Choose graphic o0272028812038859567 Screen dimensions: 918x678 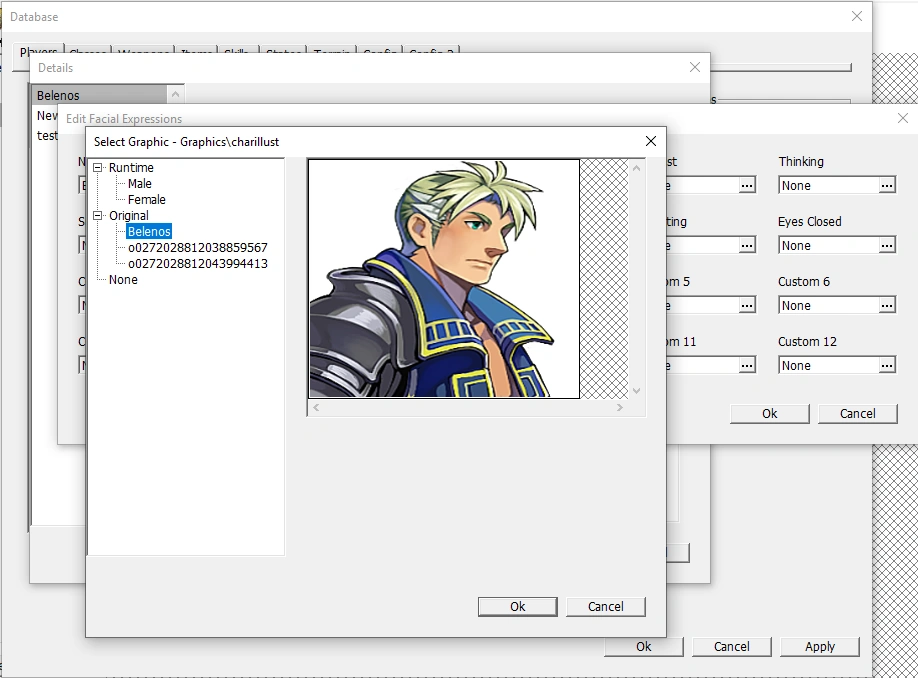(198, 248)
